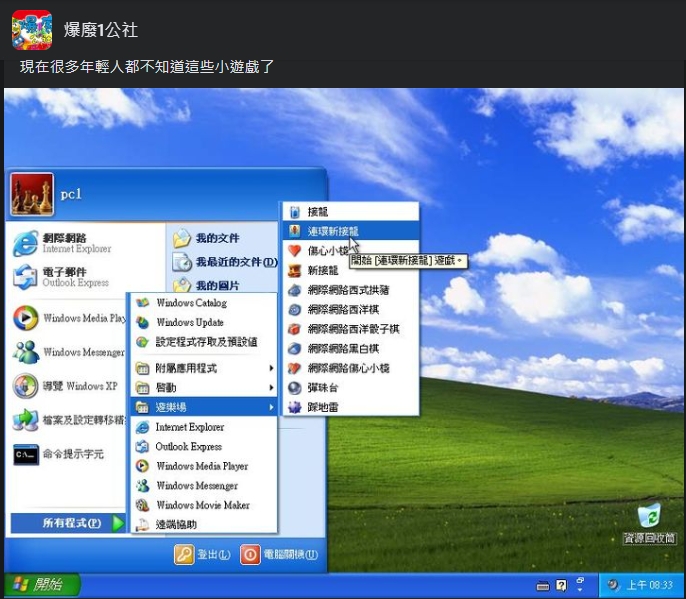
Task: Open 檔案及設定轉移精靈
Action: click(x=68, y=420)
